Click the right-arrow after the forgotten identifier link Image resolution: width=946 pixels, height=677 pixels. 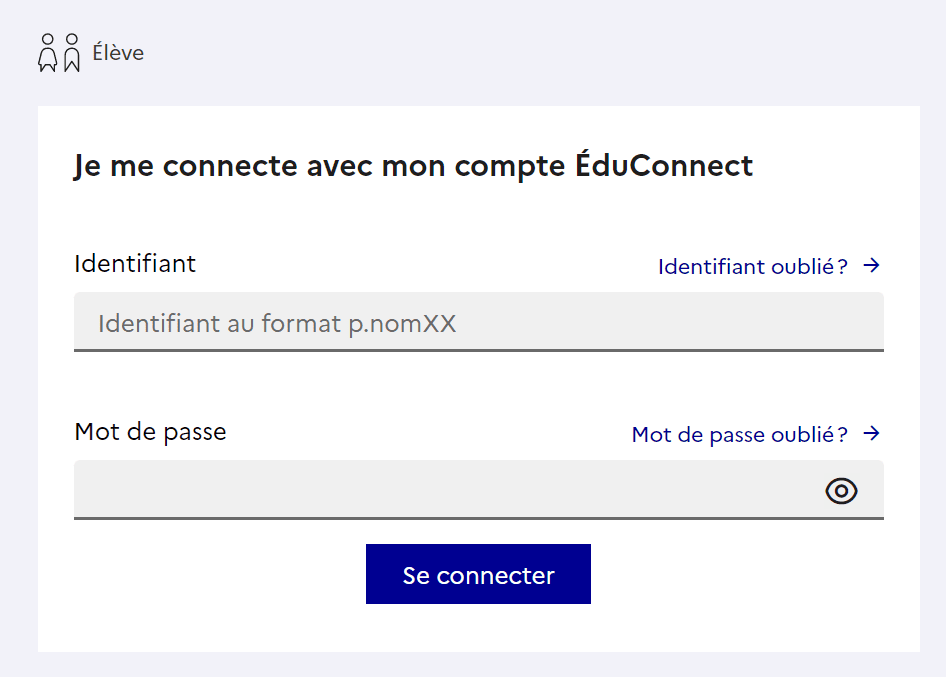[x=872, y=265]
